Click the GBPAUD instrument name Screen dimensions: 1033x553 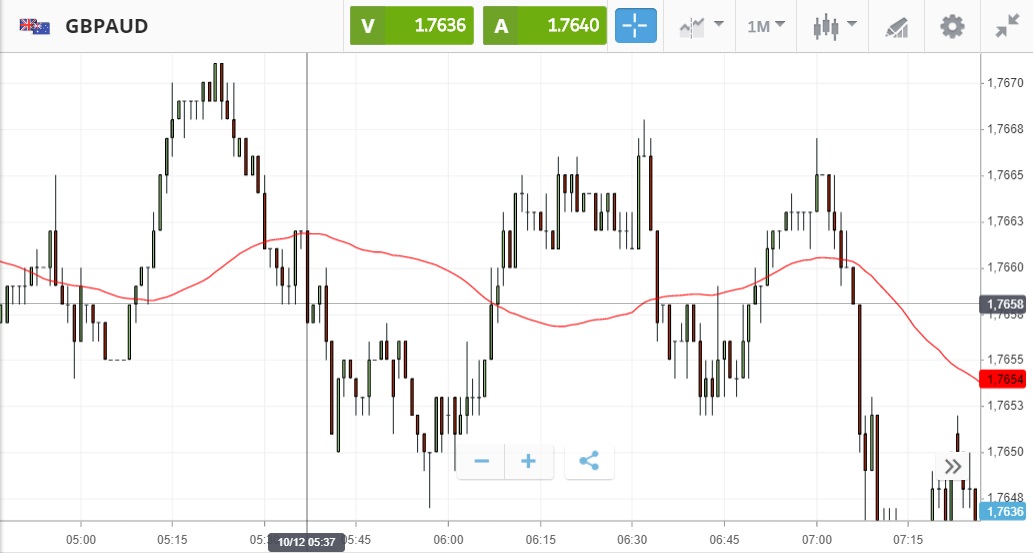tap(107, 26)
